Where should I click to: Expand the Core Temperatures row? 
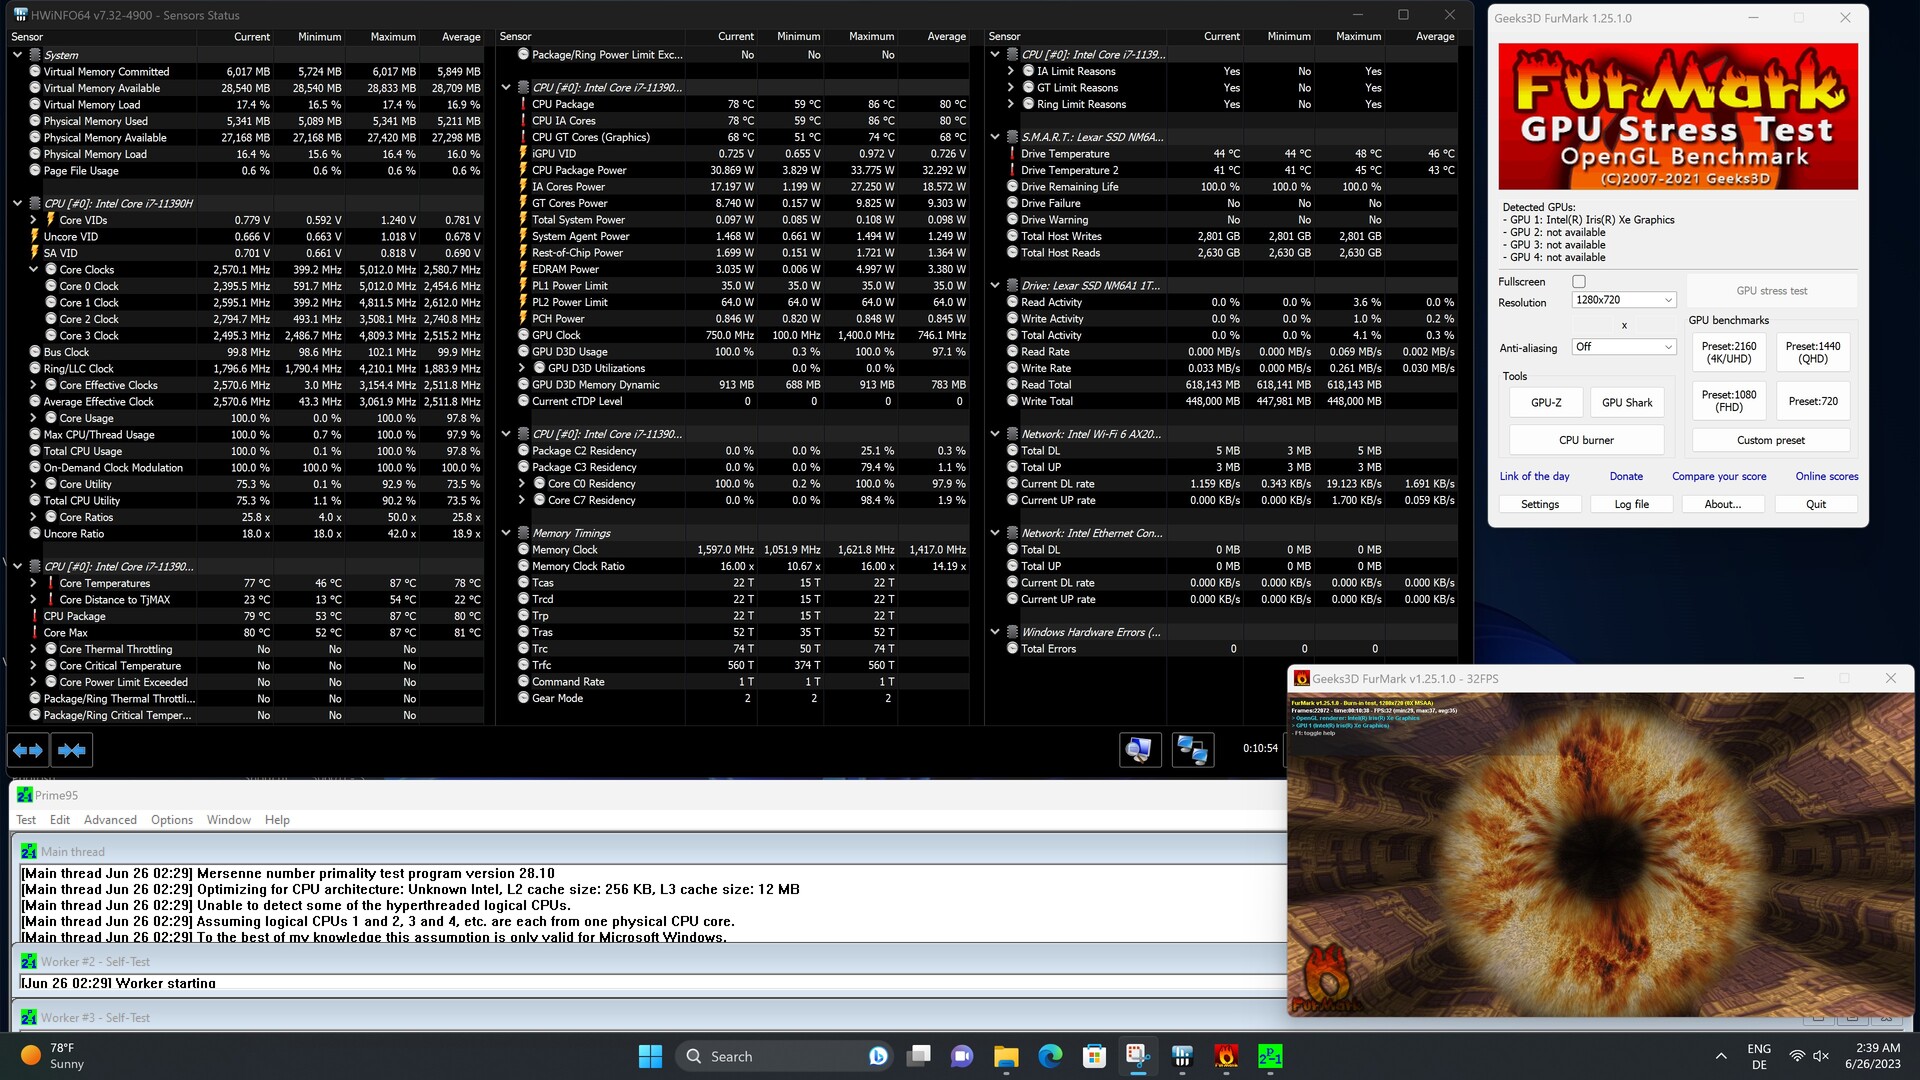click(33, 583)
